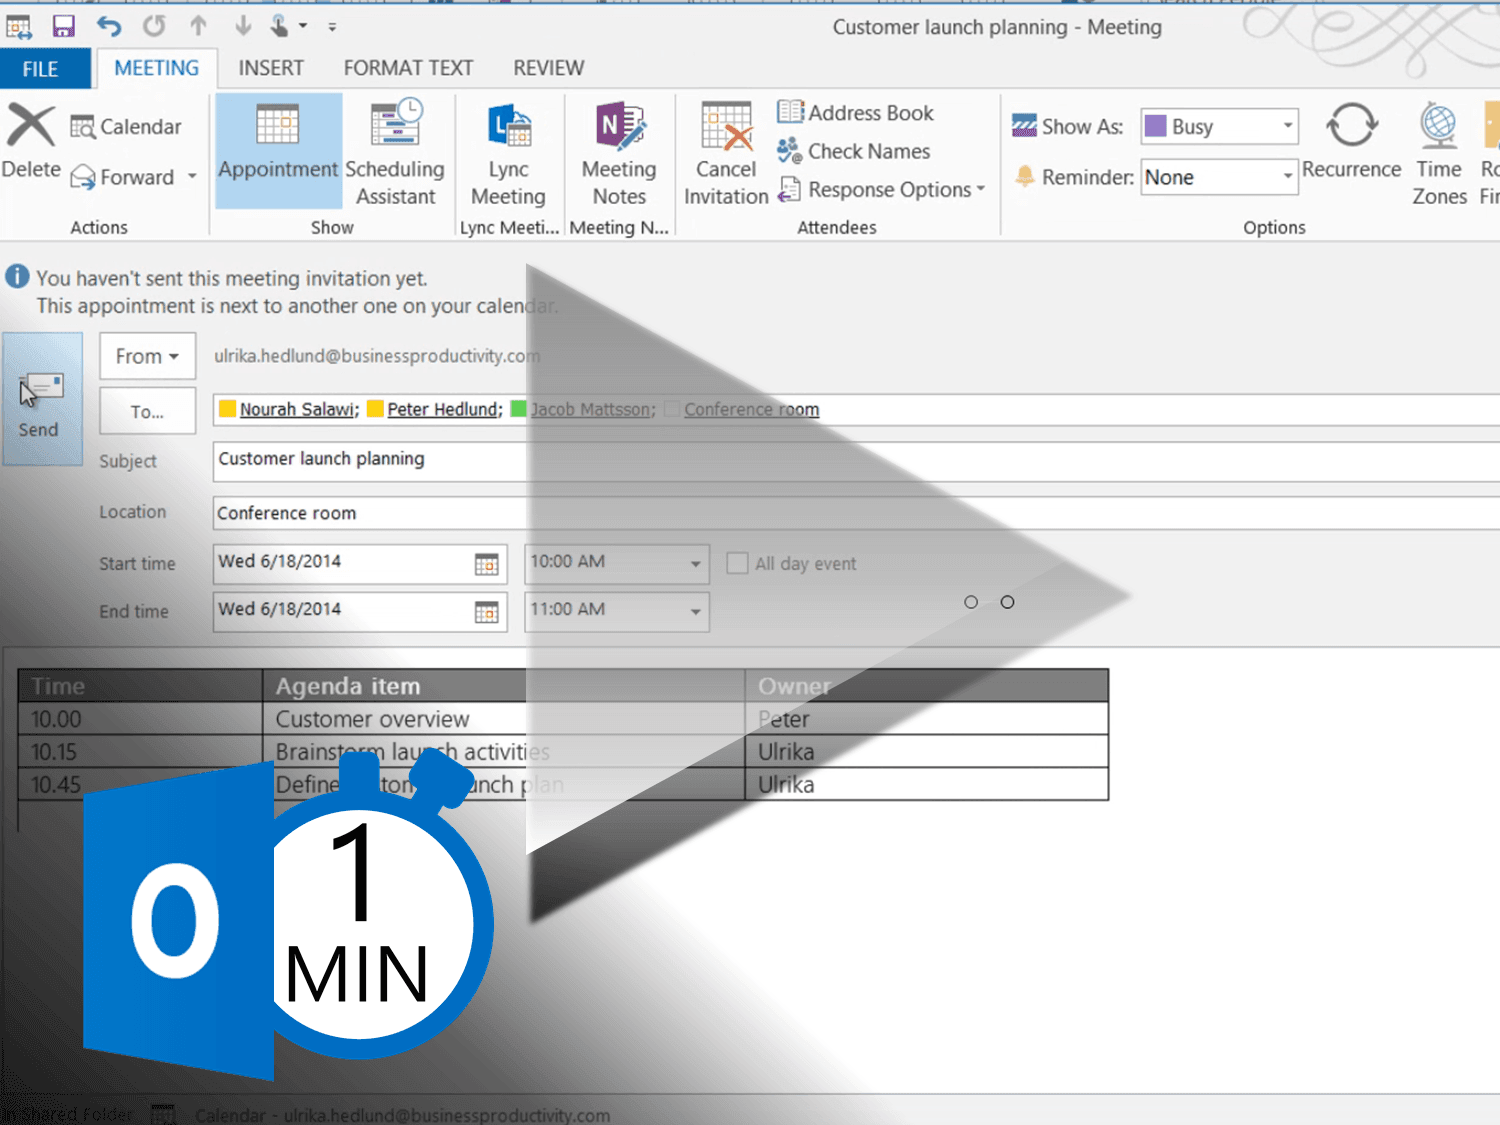
Task: Send the meeting invitation
Action: (42, 399)
